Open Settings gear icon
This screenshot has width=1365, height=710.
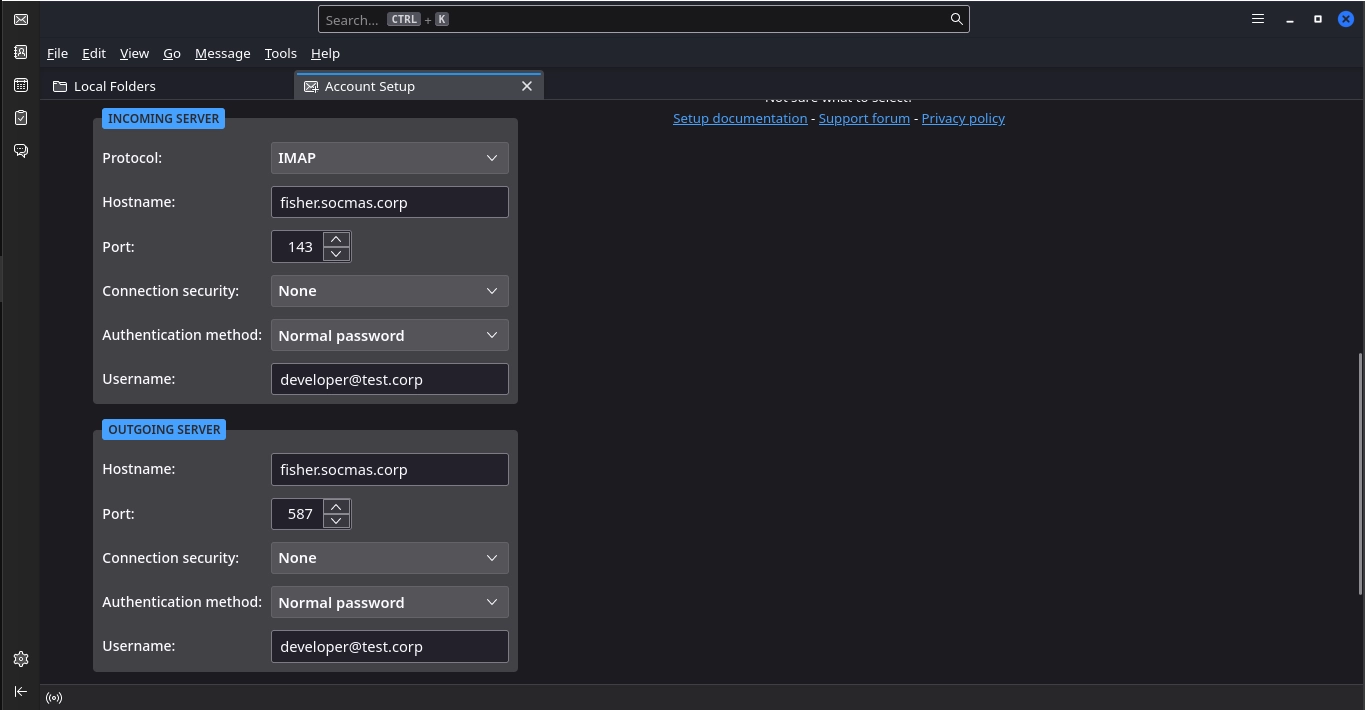(21, 659)
